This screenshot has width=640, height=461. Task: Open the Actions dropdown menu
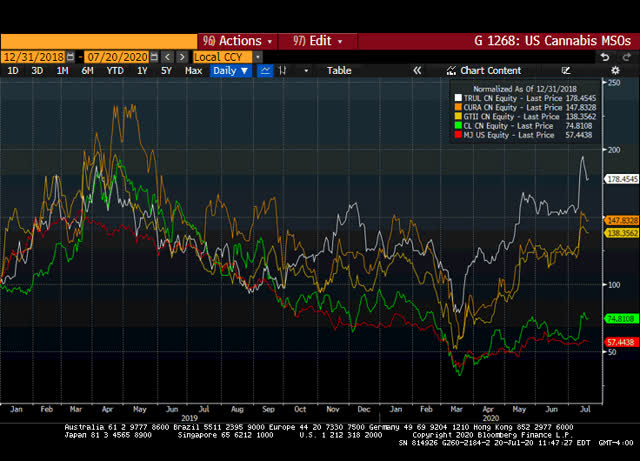click(238, 41)
